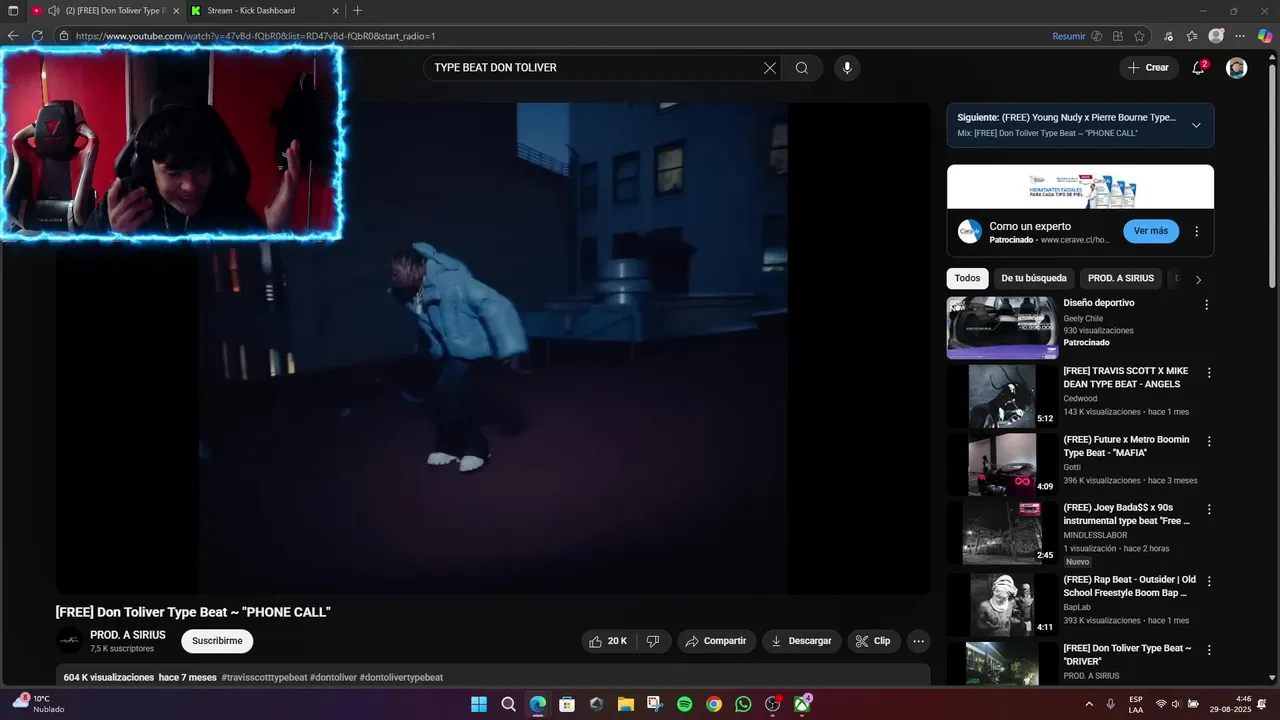Open Spotify from the taskbar
1280x720 pixels.
(x=684, y=704)
